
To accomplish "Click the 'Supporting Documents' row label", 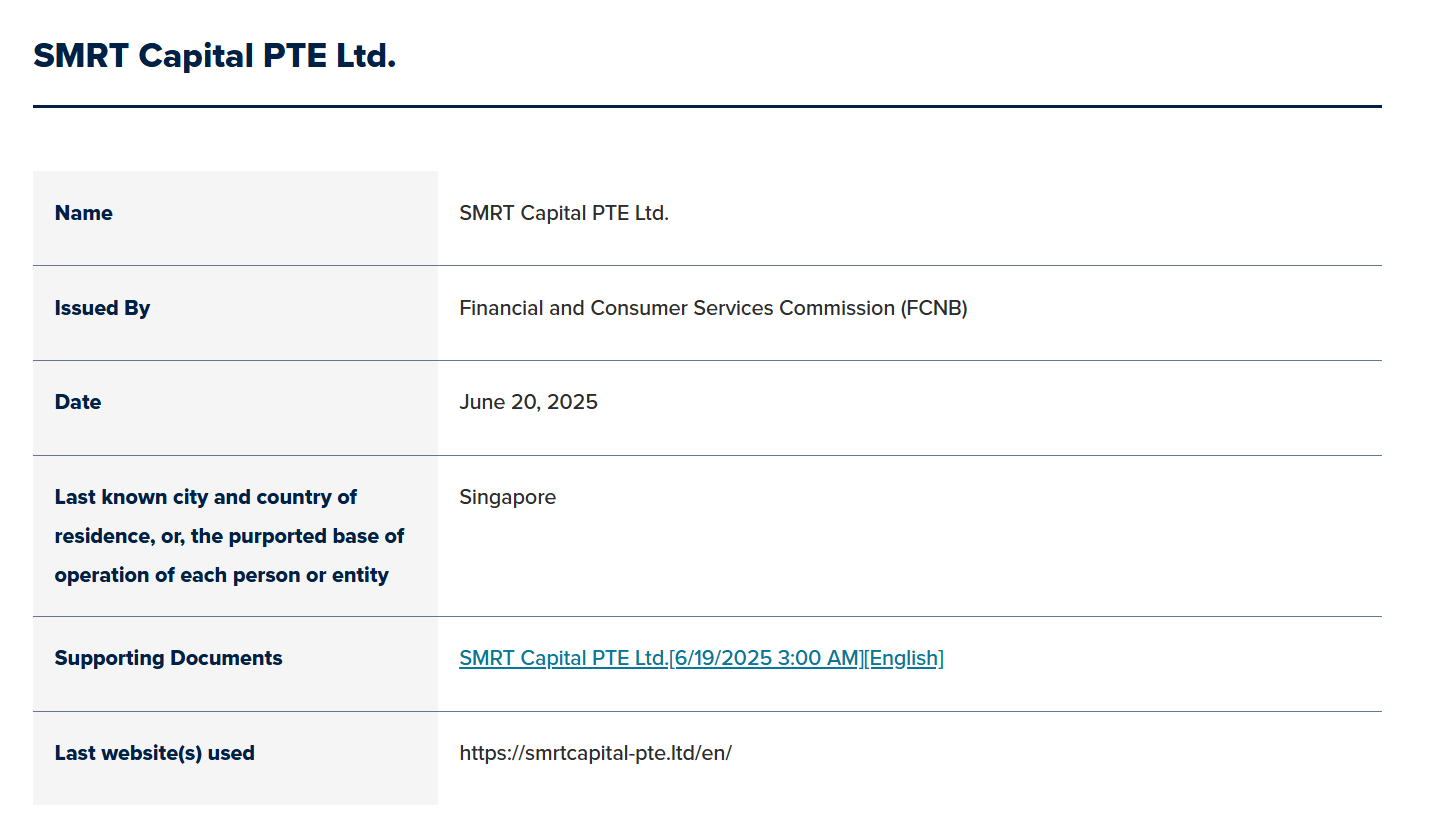I will click(168, 658).
